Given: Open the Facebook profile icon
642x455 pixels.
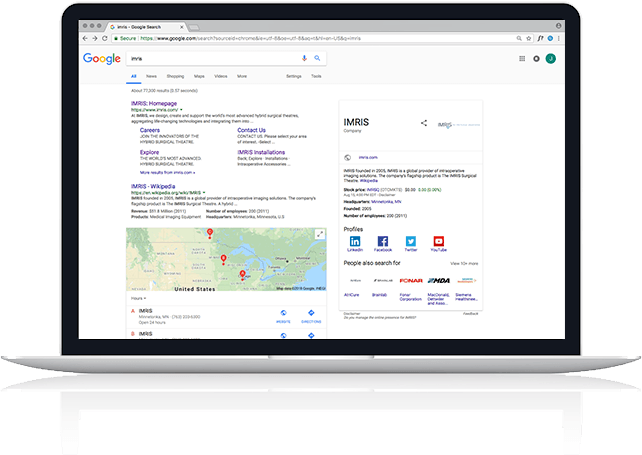Looking at the screenshot, I should pos(383,241).
